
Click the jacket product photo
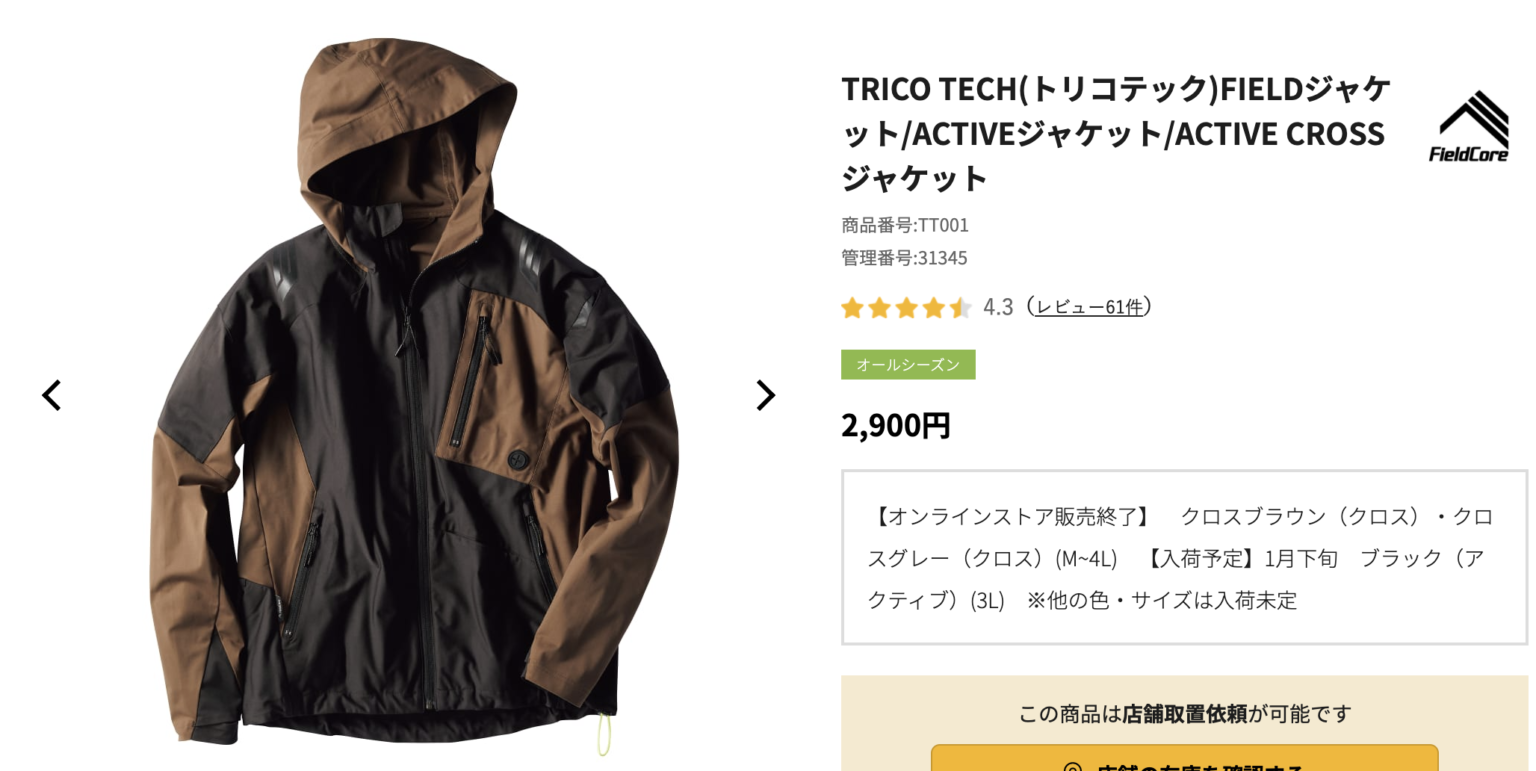click(x=410, y=395)
